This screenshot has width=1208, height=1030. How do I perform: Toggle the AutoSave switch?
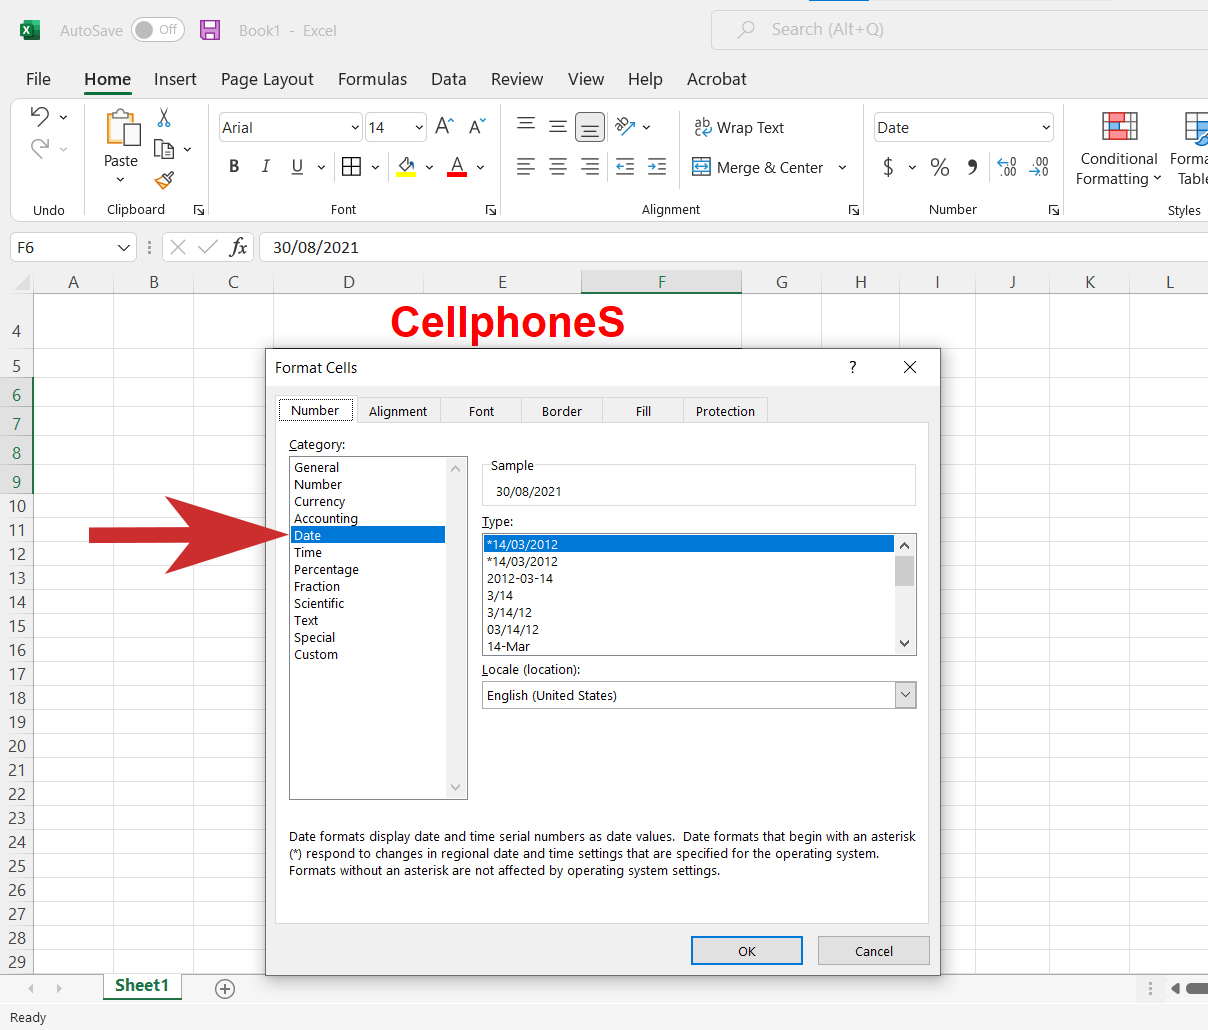pos(158,30)
